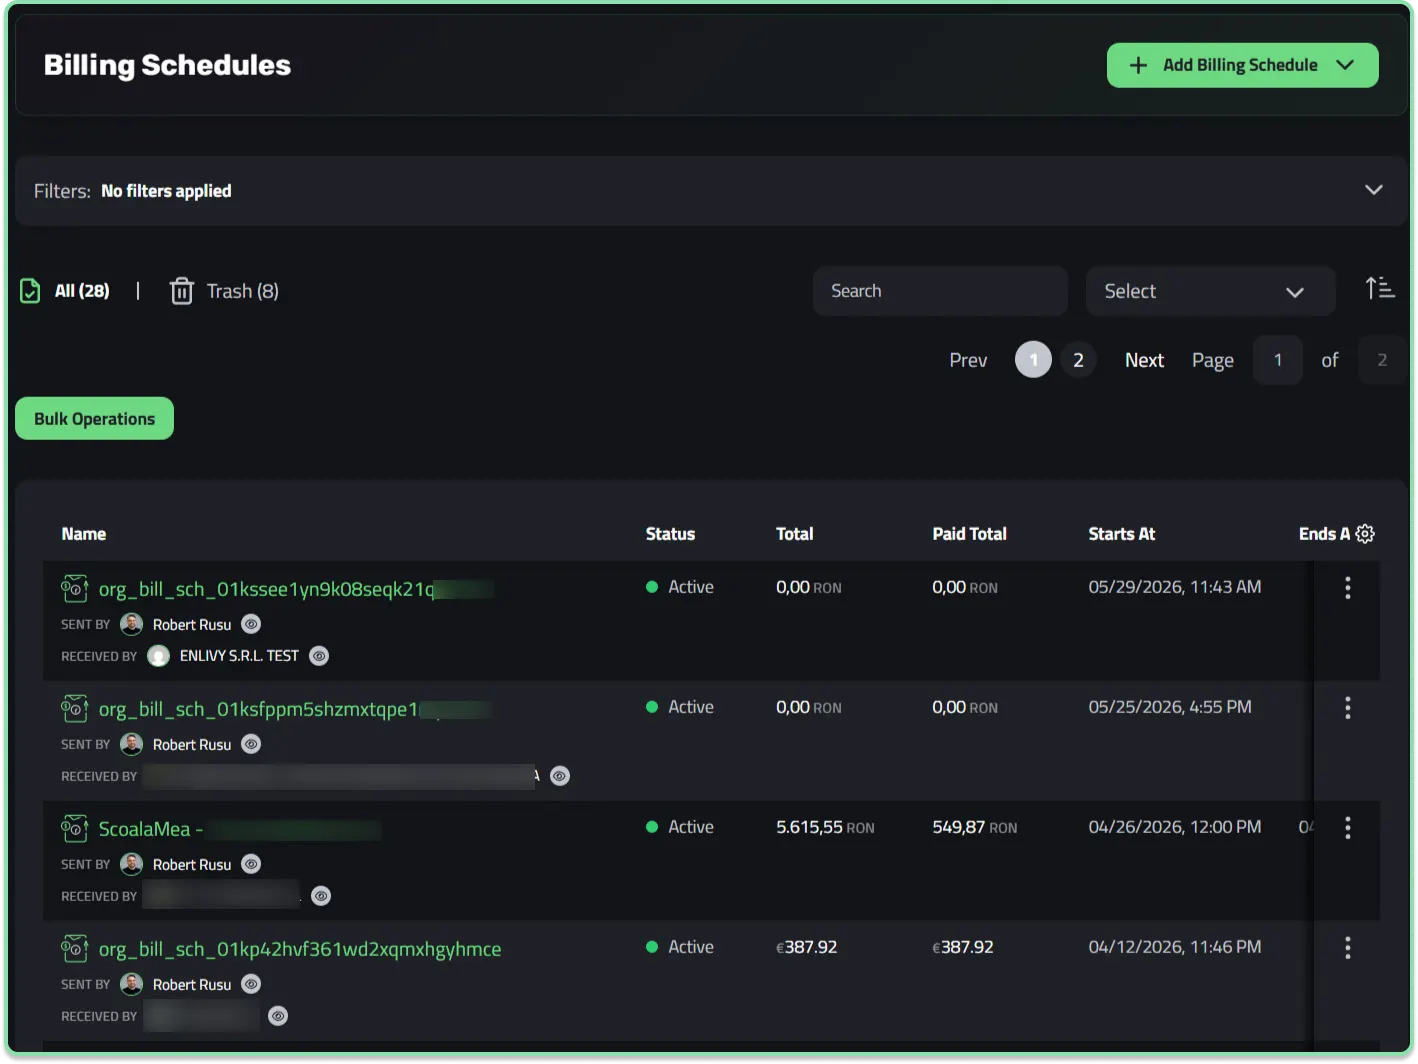1418x1064 pixels.
Task: Open three-dot menu for first billing schedule
Action: (x=1348, y=588)
